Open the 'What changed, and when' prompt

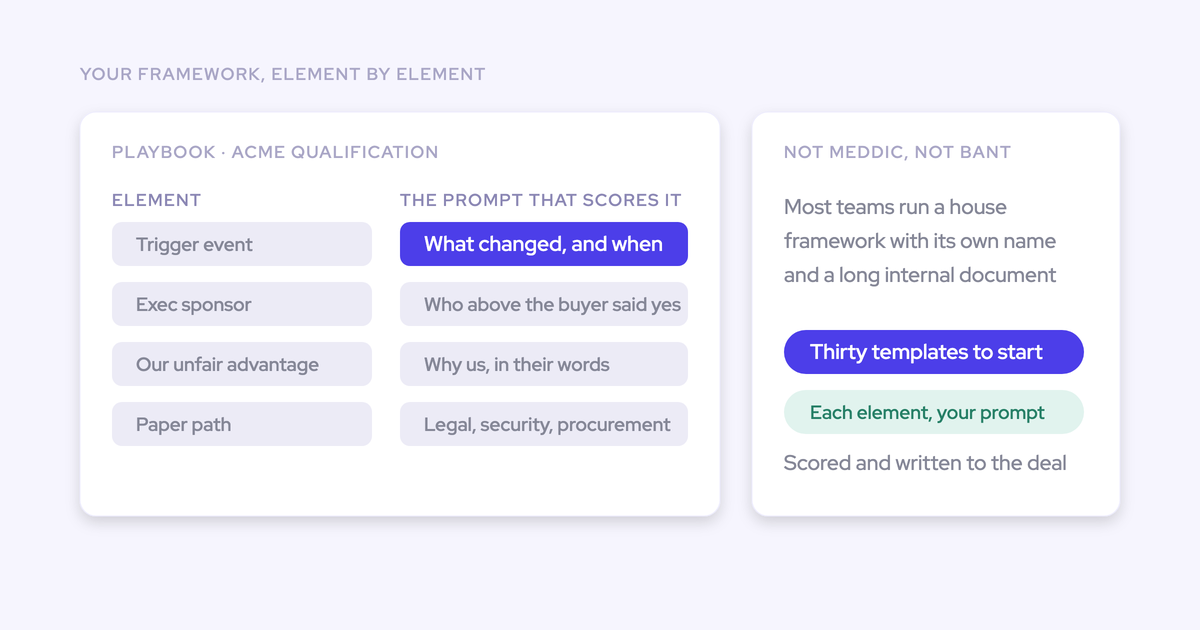(544, 244)
